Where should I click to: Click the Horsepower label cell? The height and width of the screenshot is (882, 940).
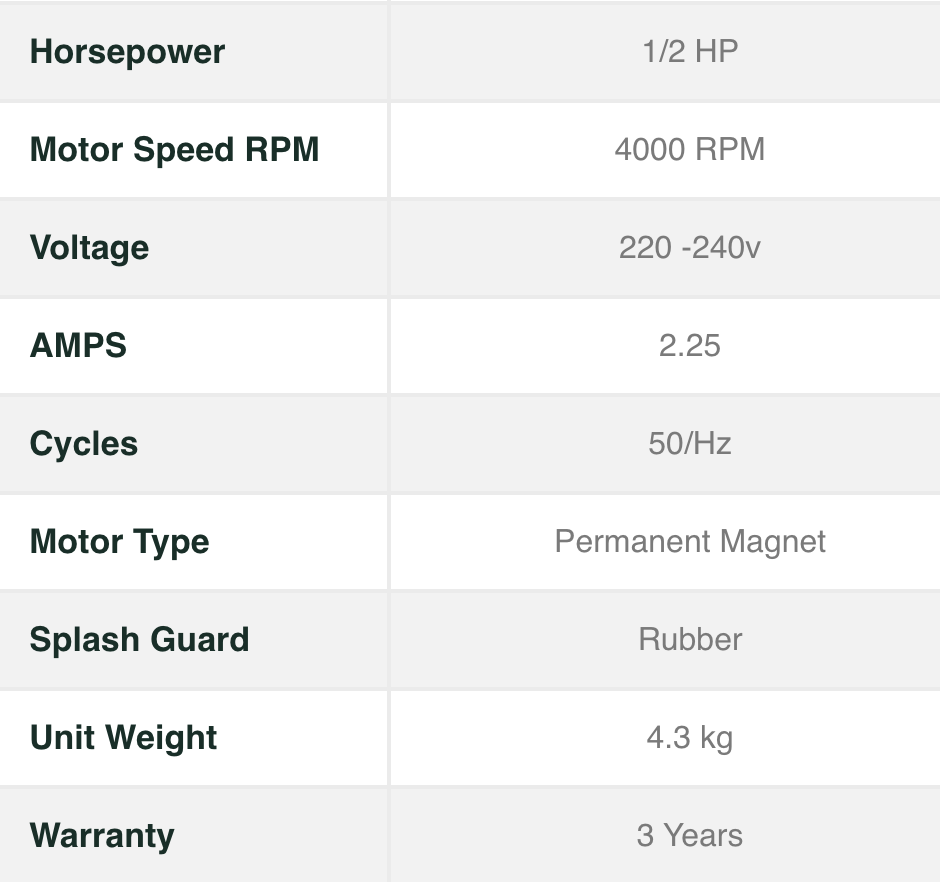click(x=128, y=52)
